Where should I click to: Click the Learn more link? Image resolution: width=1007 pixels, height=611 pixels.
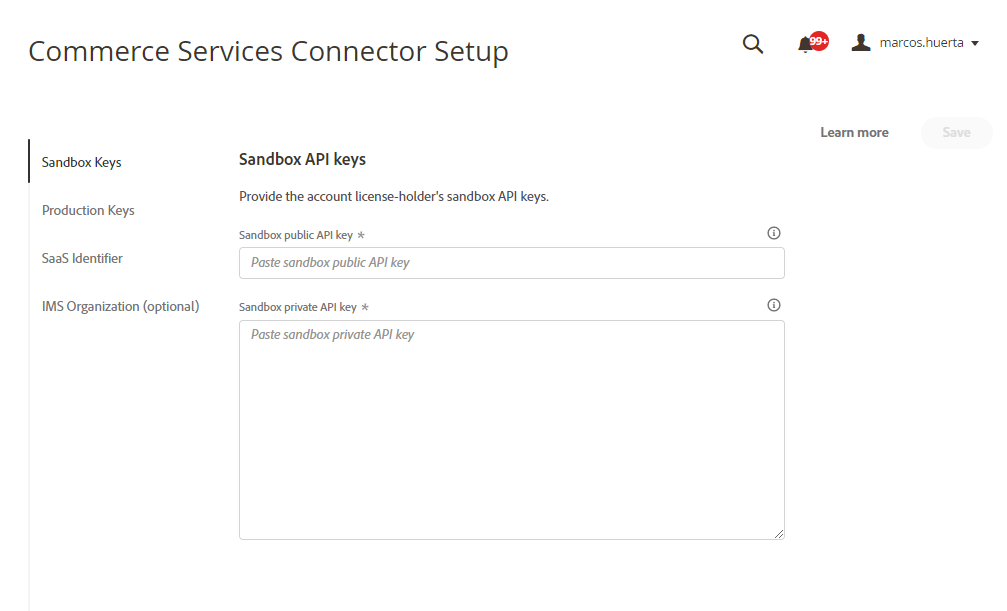[x=854, y=132]
